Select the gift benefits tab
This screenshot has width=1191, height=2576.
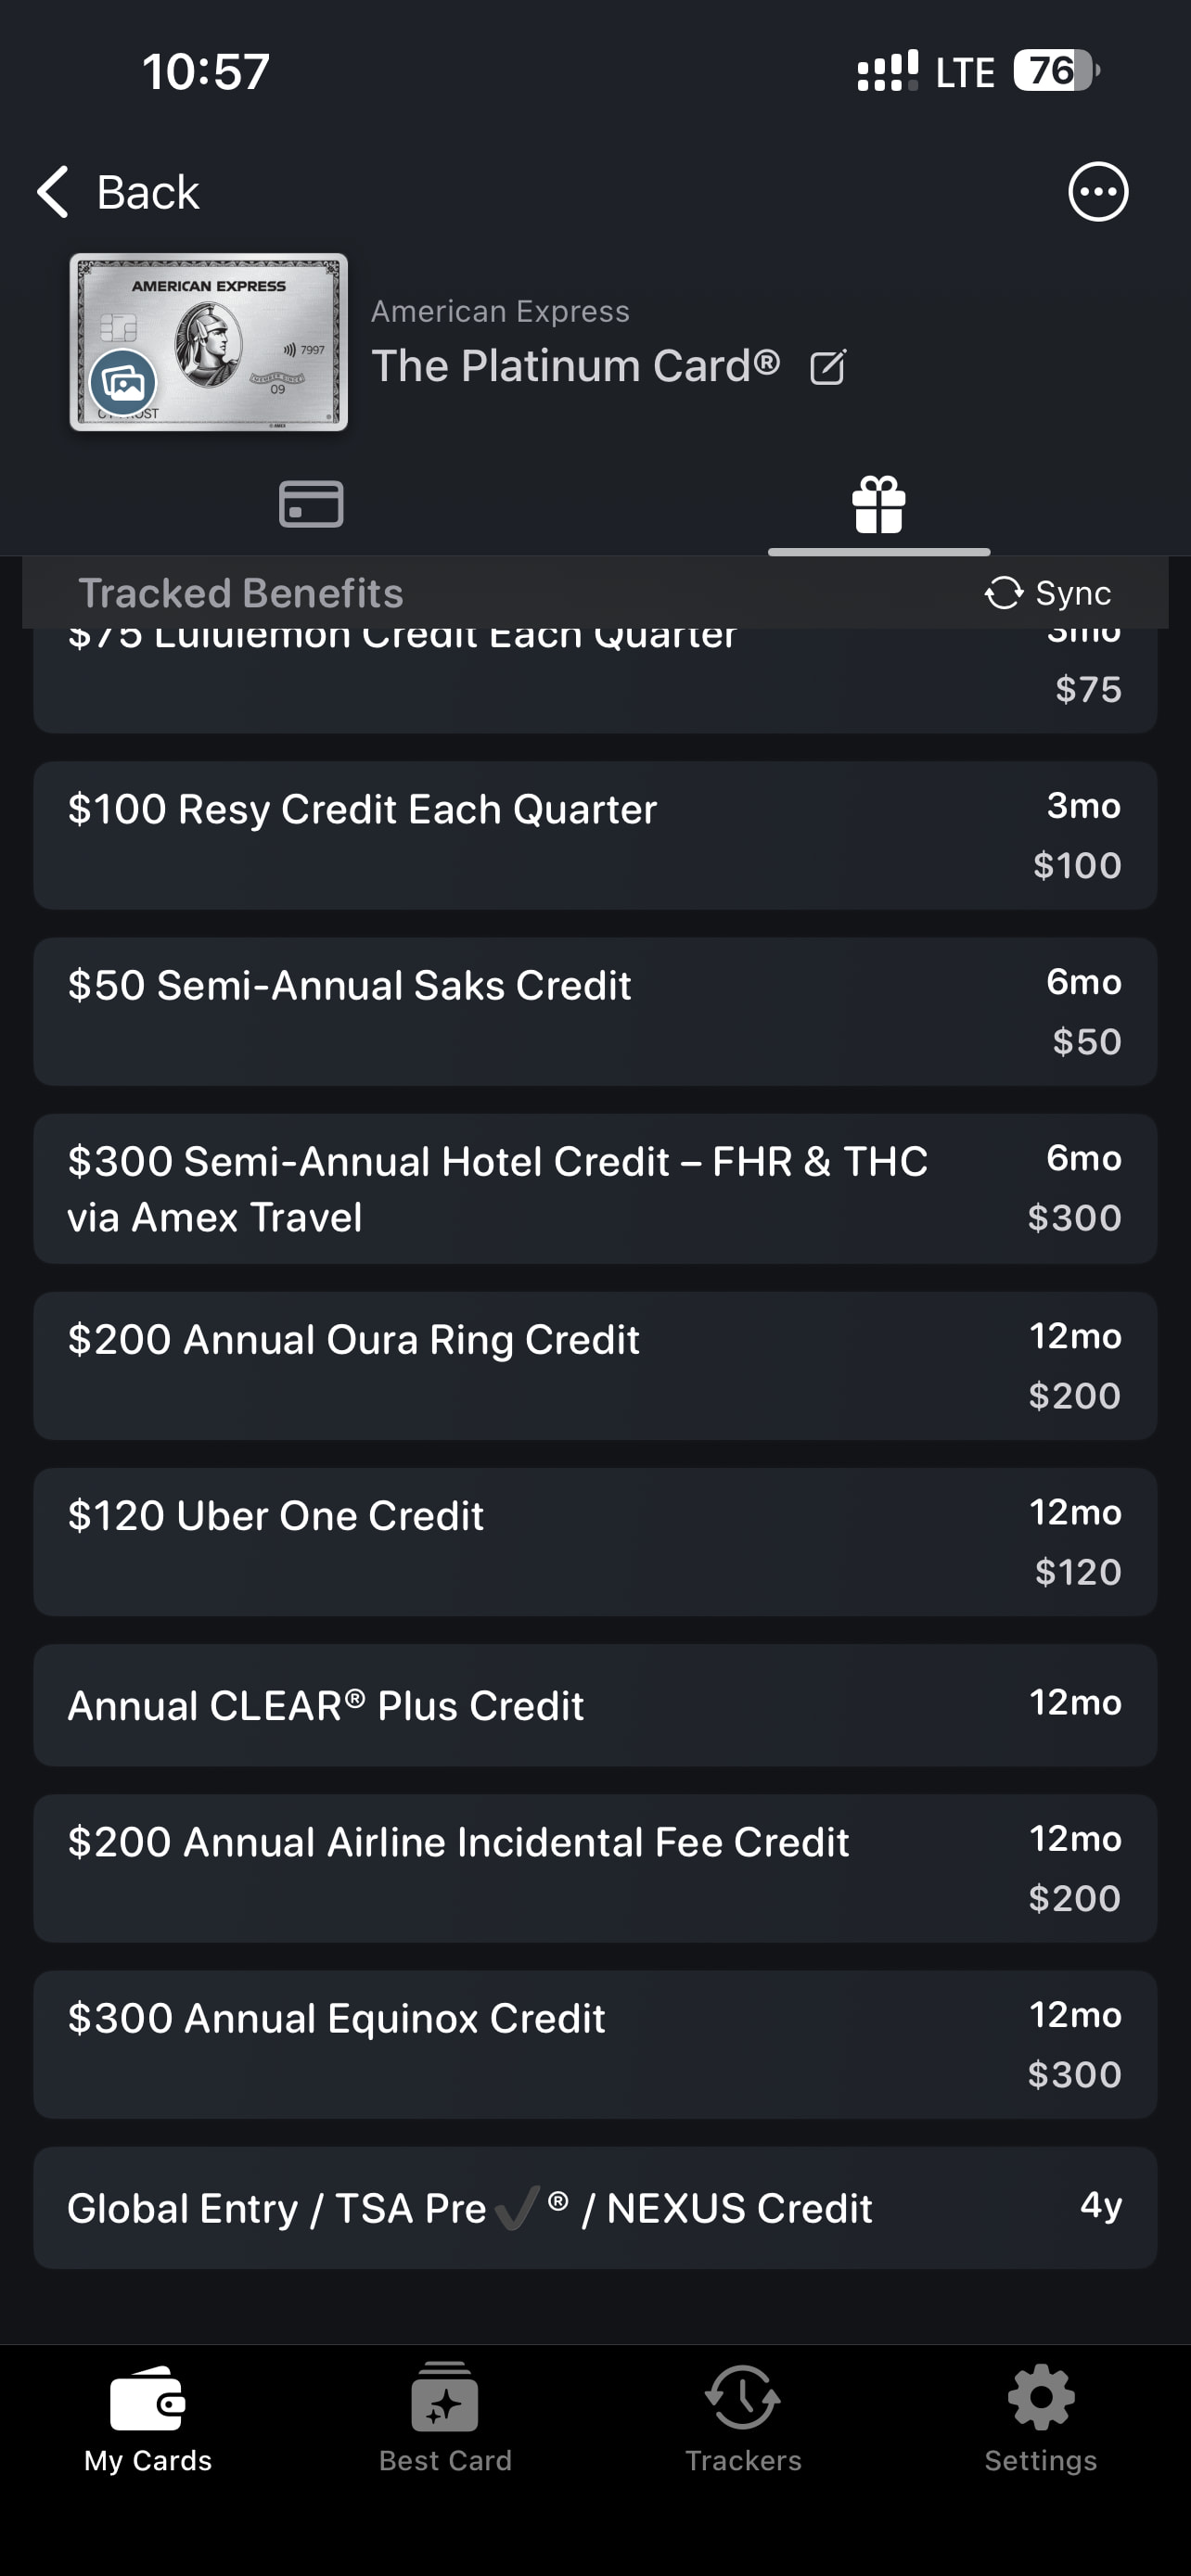[x=878, y=503]
